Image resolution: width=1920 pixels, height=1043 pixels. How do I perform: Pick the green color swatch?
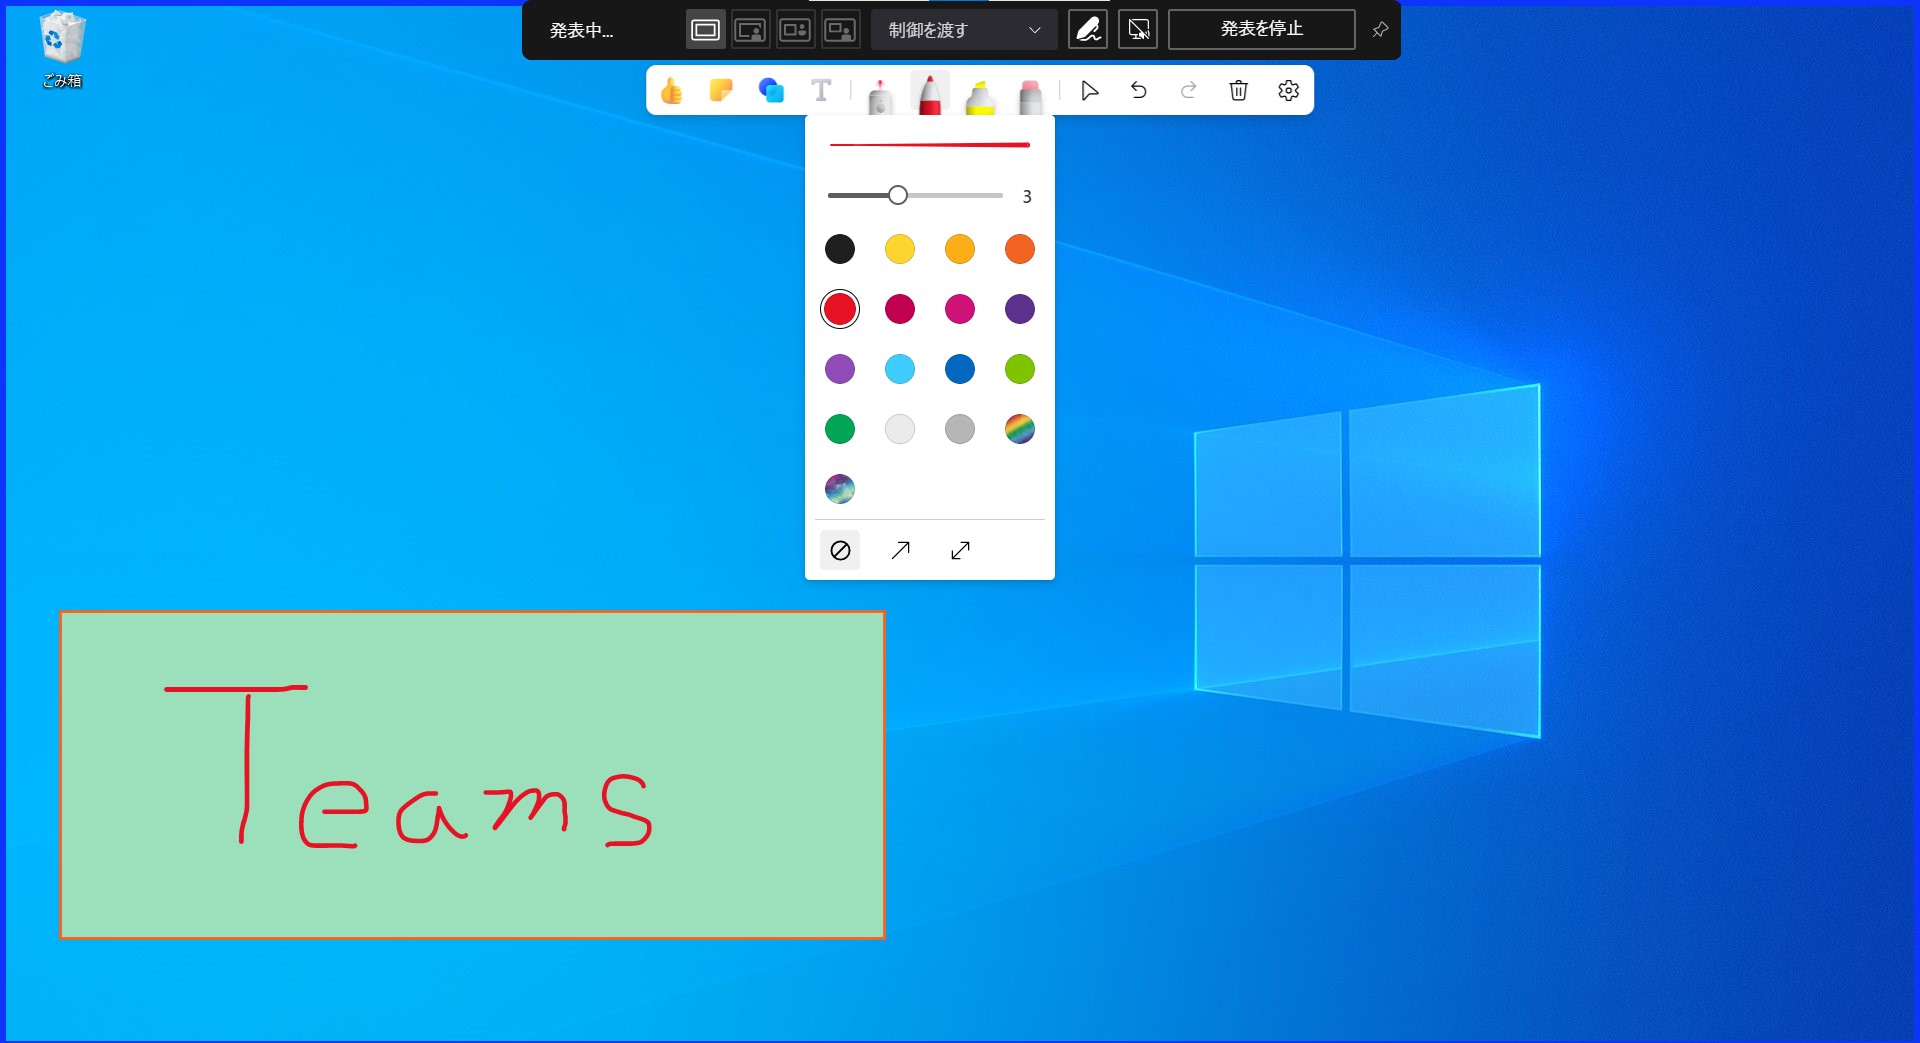pos(840,429)
